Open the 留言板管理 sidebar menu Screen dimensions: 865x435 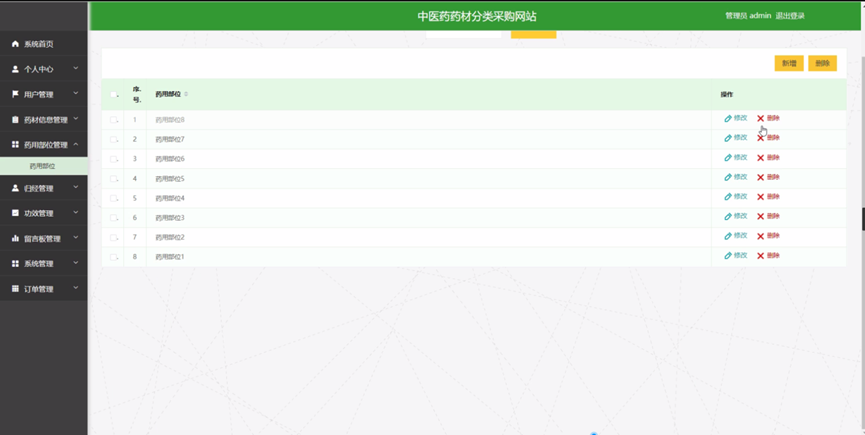(x=44, y=239)
